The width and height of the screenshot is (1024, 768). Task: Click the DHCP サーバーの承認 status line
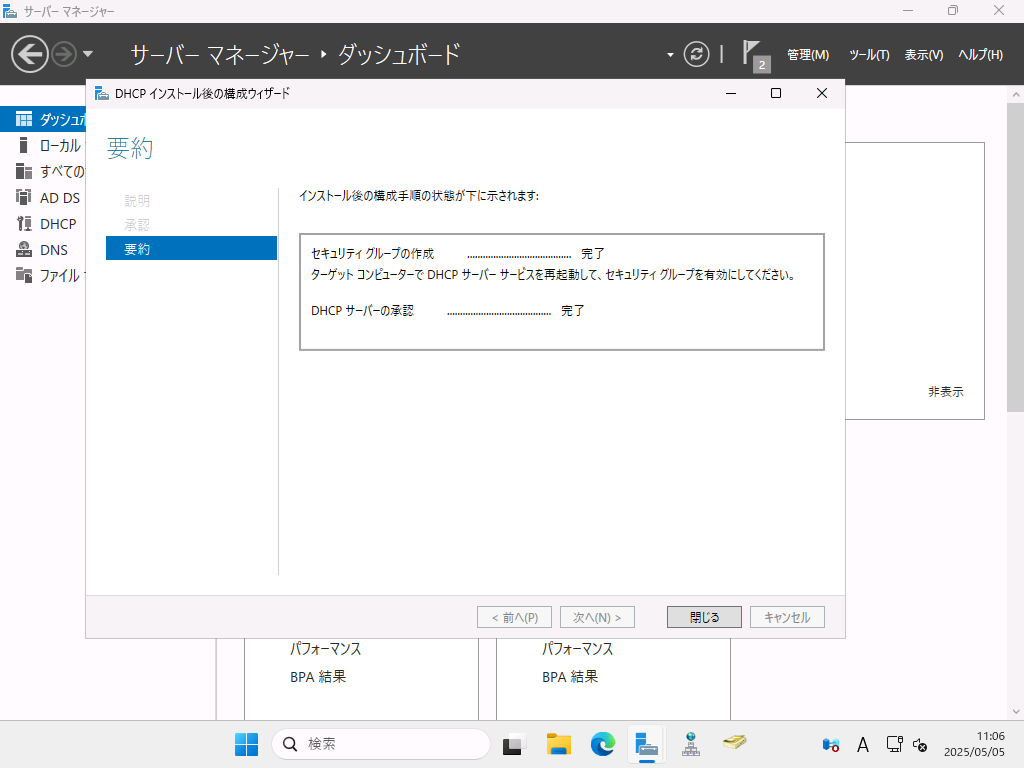point(448,311)
